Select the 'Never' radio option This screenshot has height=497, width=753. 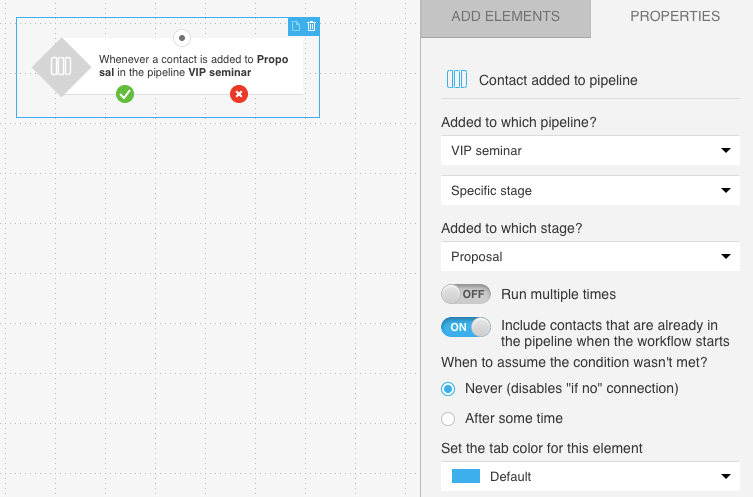tap(448, 388)
